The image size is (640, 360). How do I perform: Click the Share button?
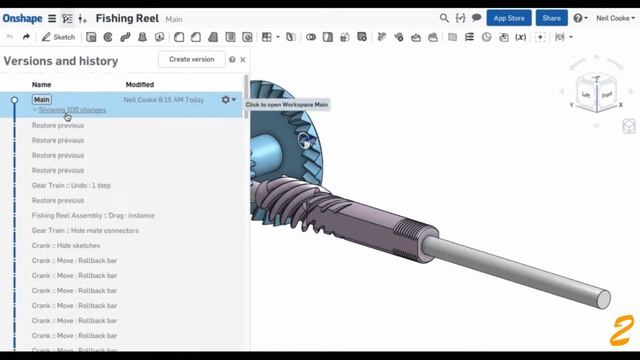click(551, 18)
